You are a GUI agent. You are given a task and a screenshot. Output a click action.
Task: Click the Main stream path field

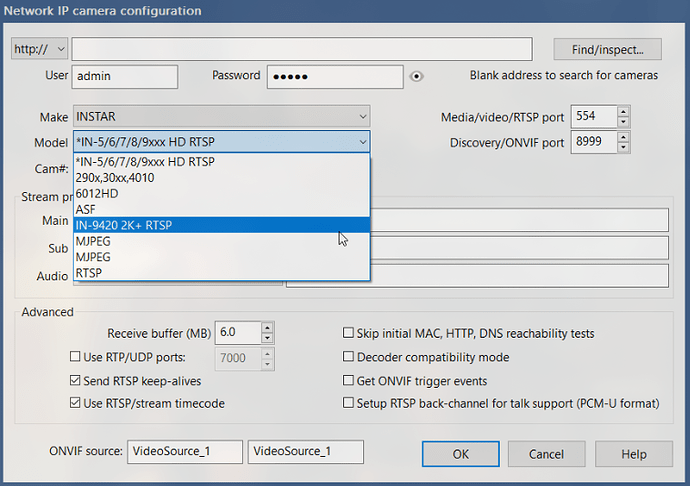tap(519, 220)
